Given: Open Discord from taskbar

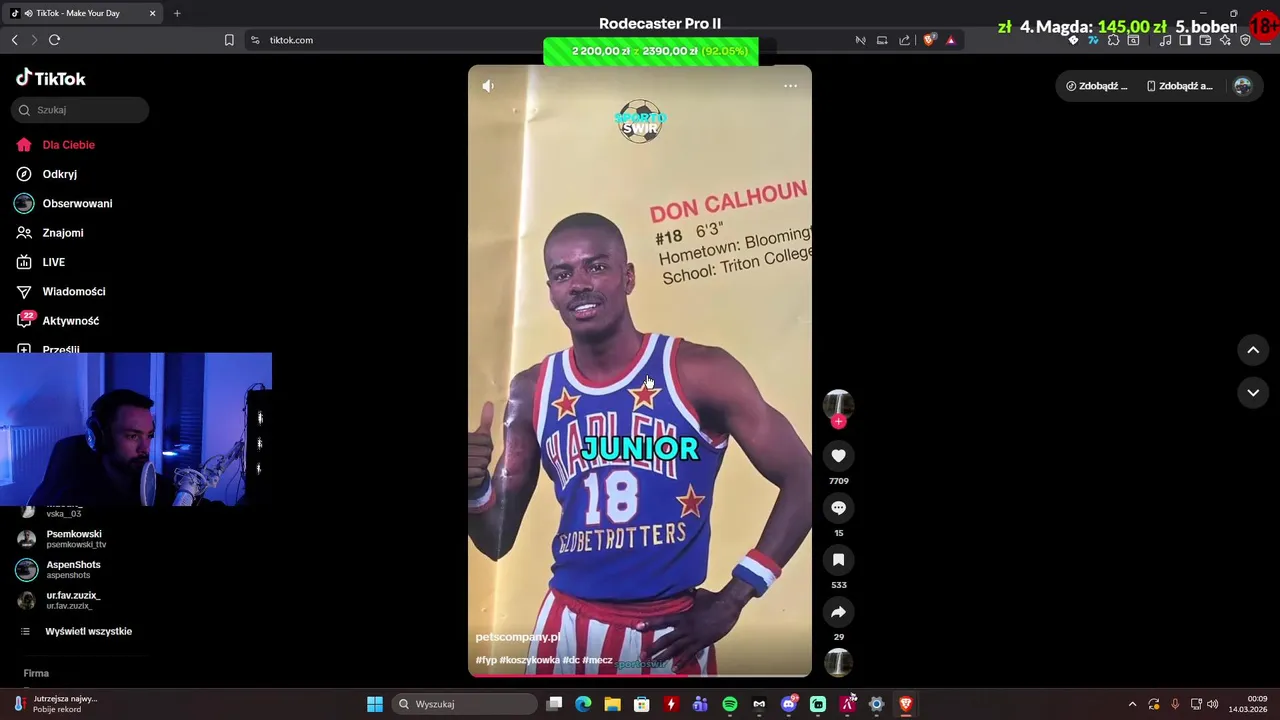Looking at the screenshot, I should [x=788, y=704].
